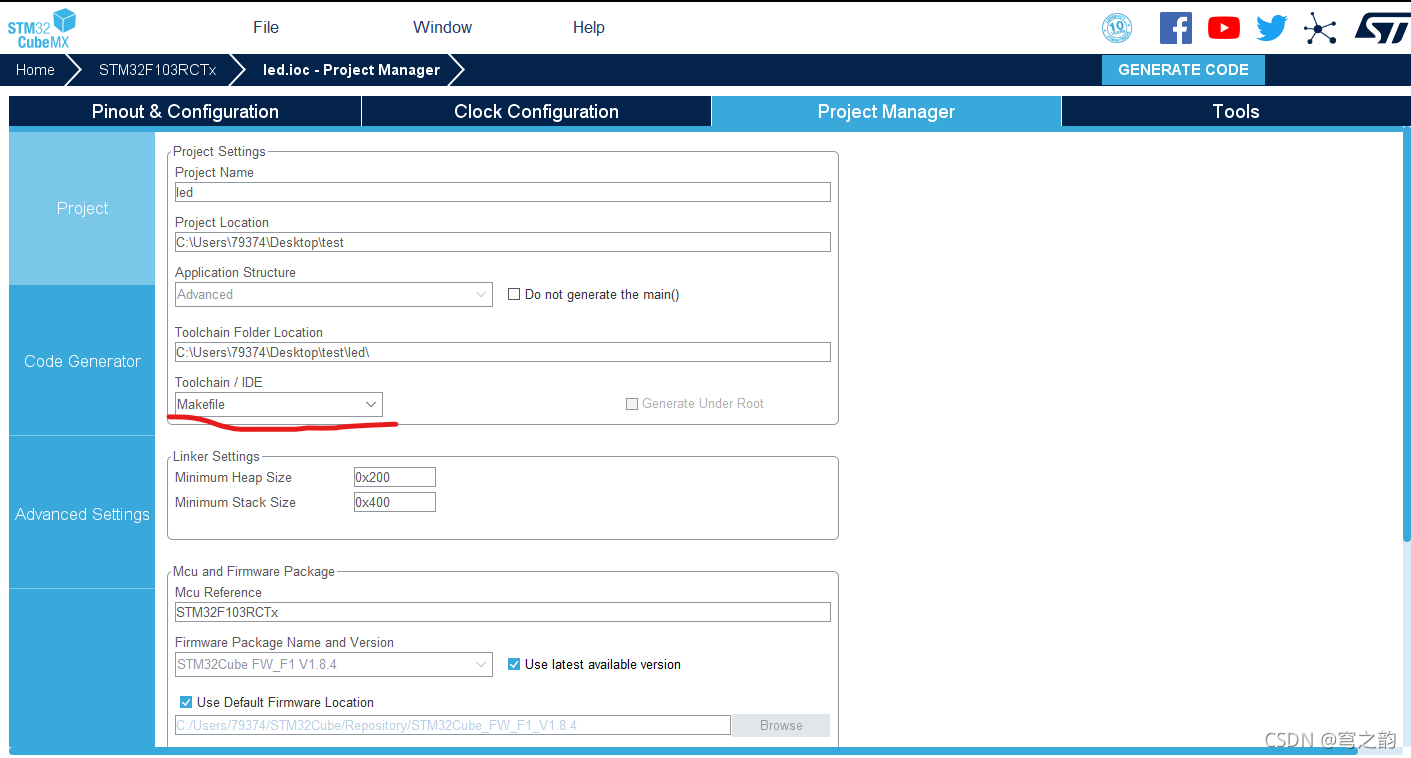Image resolution: width=1411 pixels, height=758 pixels.
Task: Click the Minimum Heap Size field
Action: (395, 477)
